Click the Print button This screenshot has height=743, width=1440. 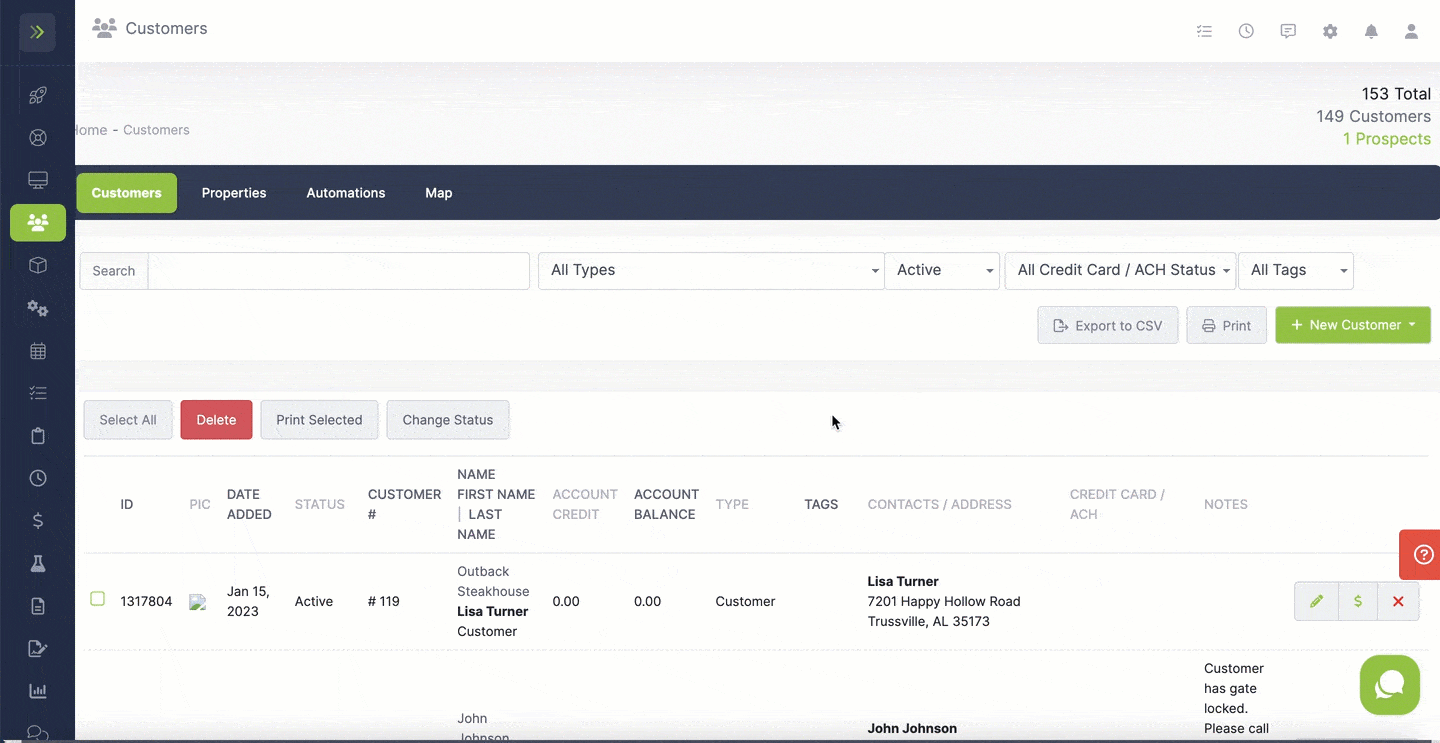[1226, 325]
